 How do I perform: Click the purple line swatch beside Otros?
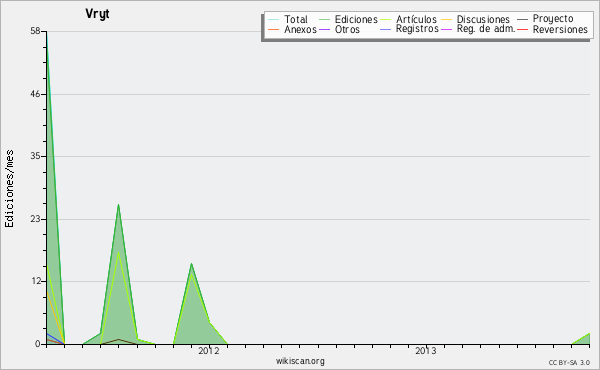324,29
